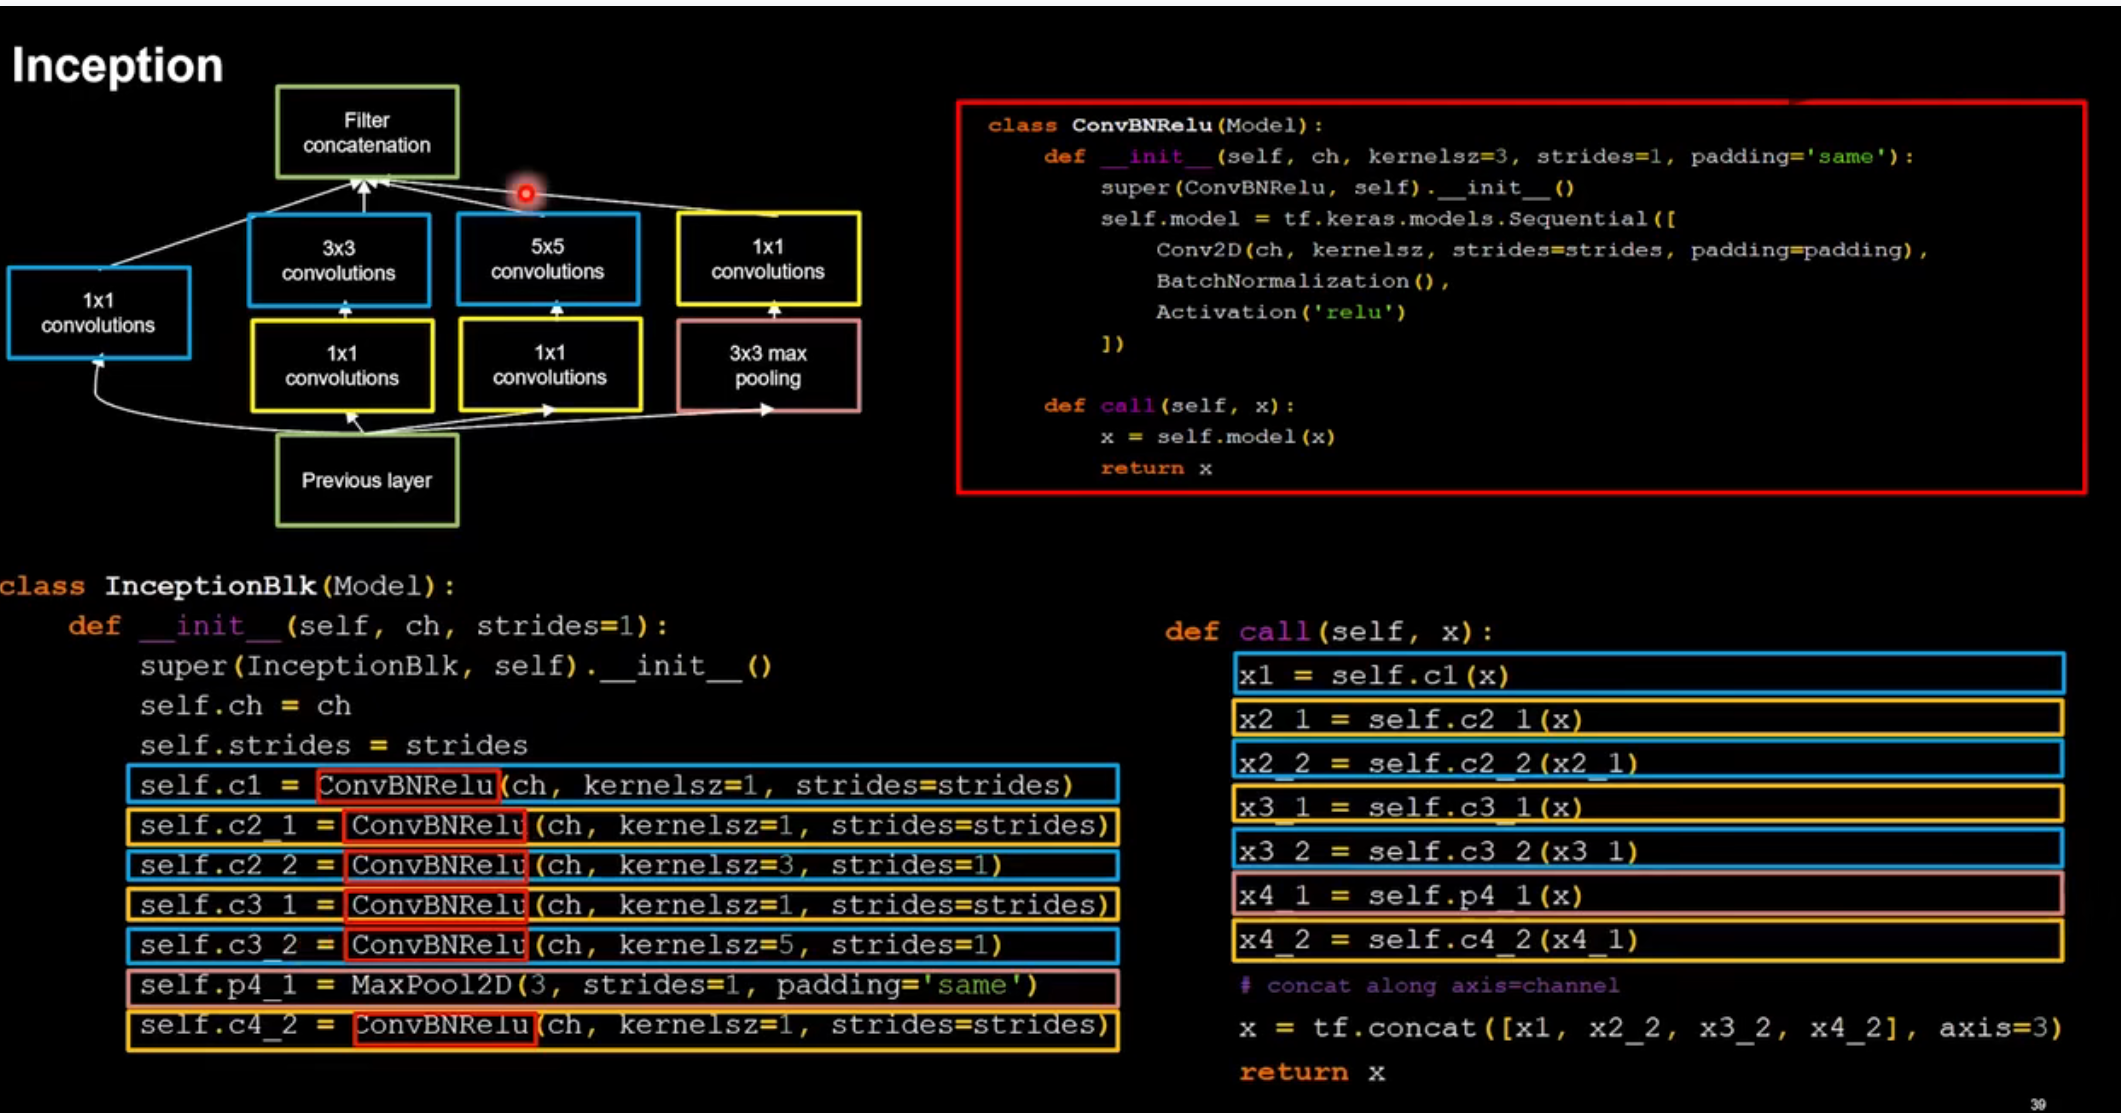The height and width of the screenshot is (1113, 2121).
Task: Click the 1x1 convolutions box above max pooling
Action: click(768, 259)
